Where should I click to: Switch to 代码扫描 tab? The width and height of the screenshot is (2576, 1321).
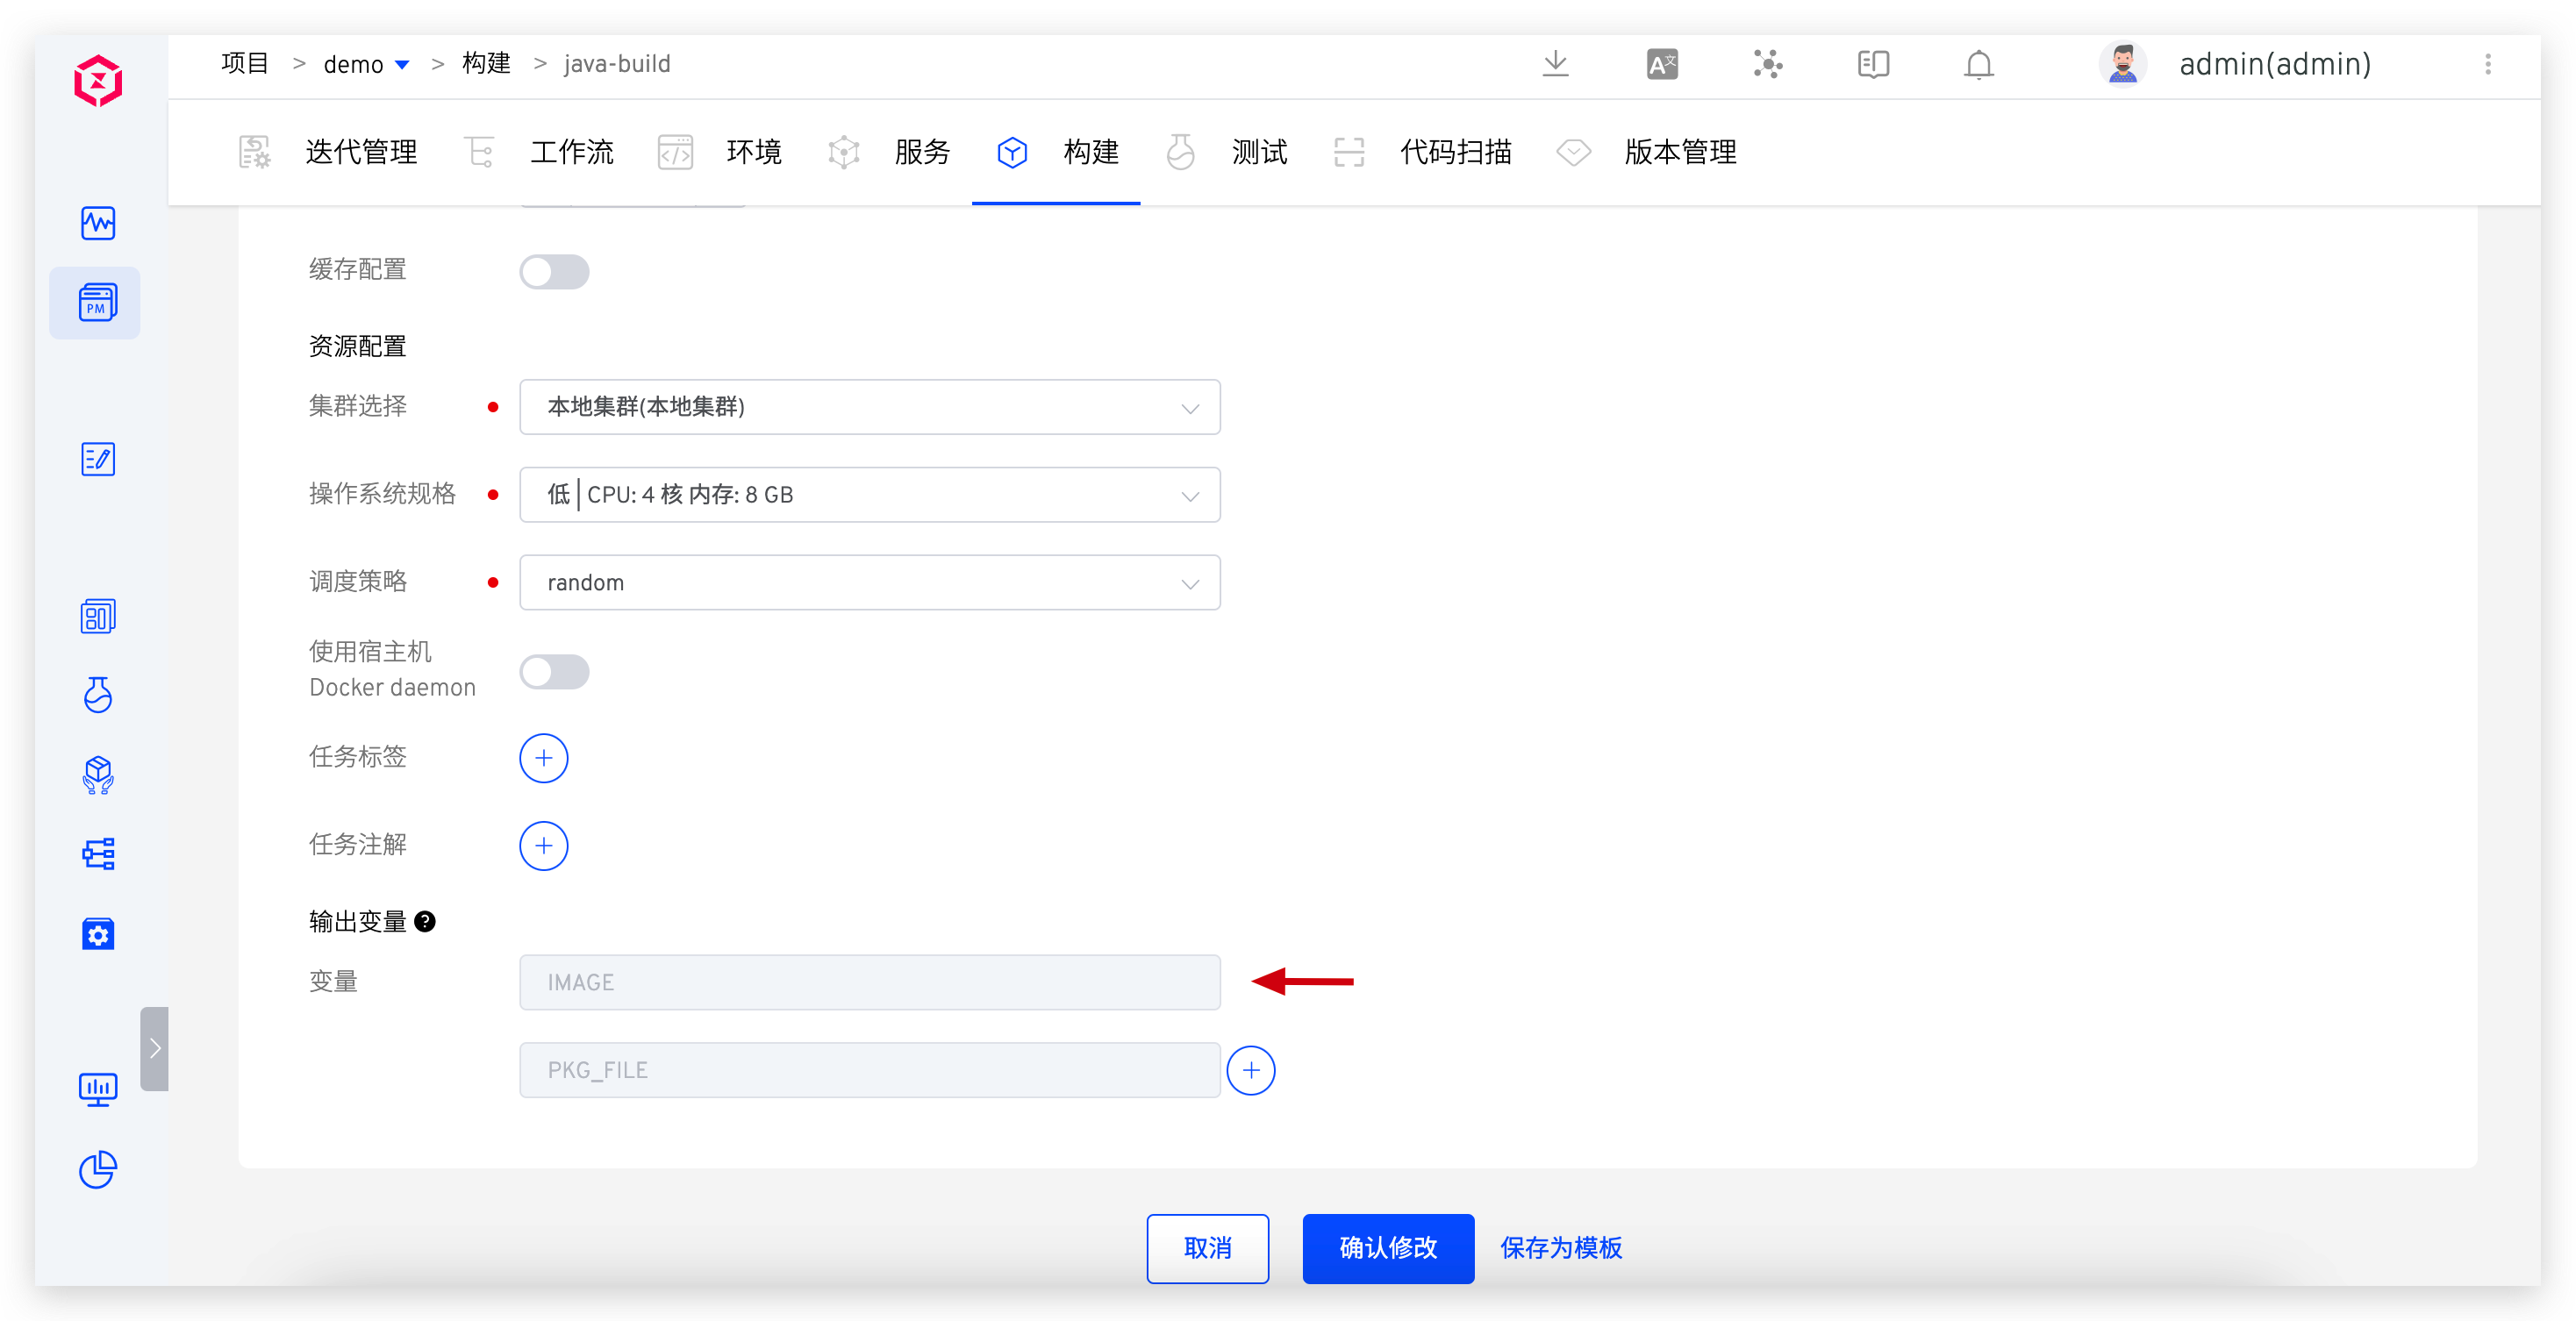[x=1422, y=152]
